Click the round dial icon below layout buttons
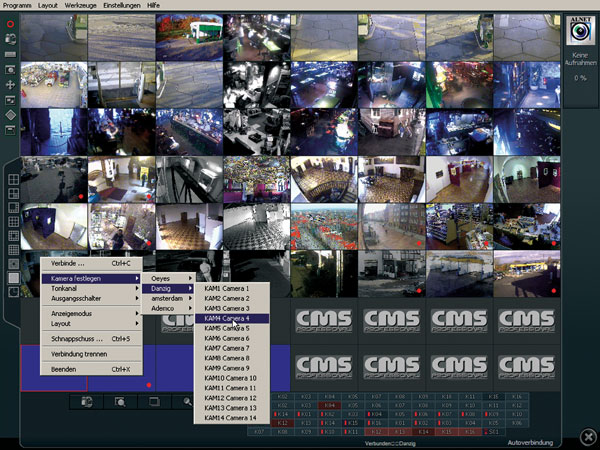Screen dimensions: 600x450 13,292
